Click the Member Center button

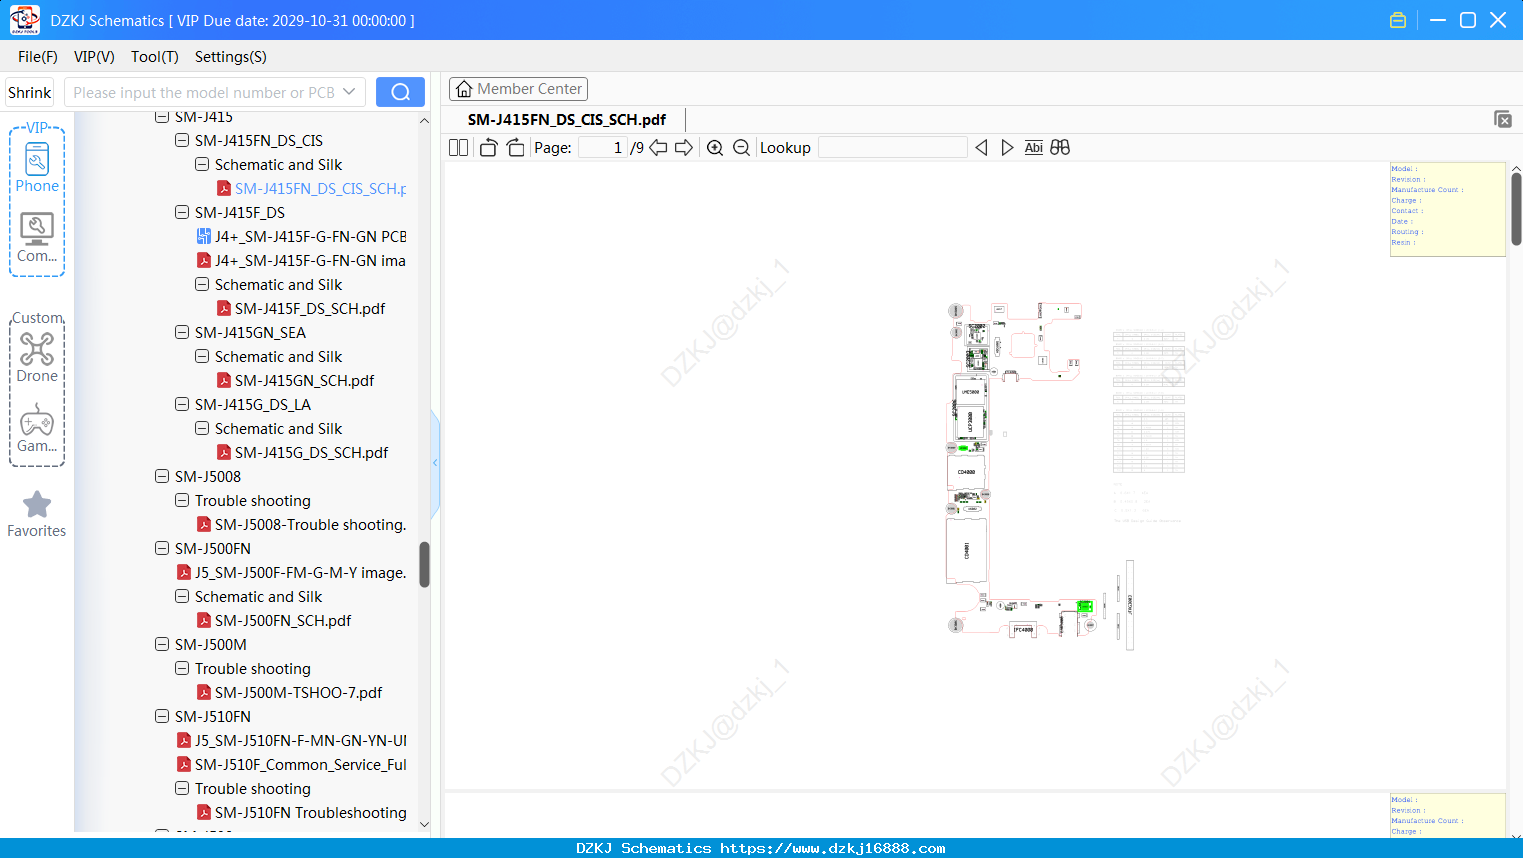[518, 89]
